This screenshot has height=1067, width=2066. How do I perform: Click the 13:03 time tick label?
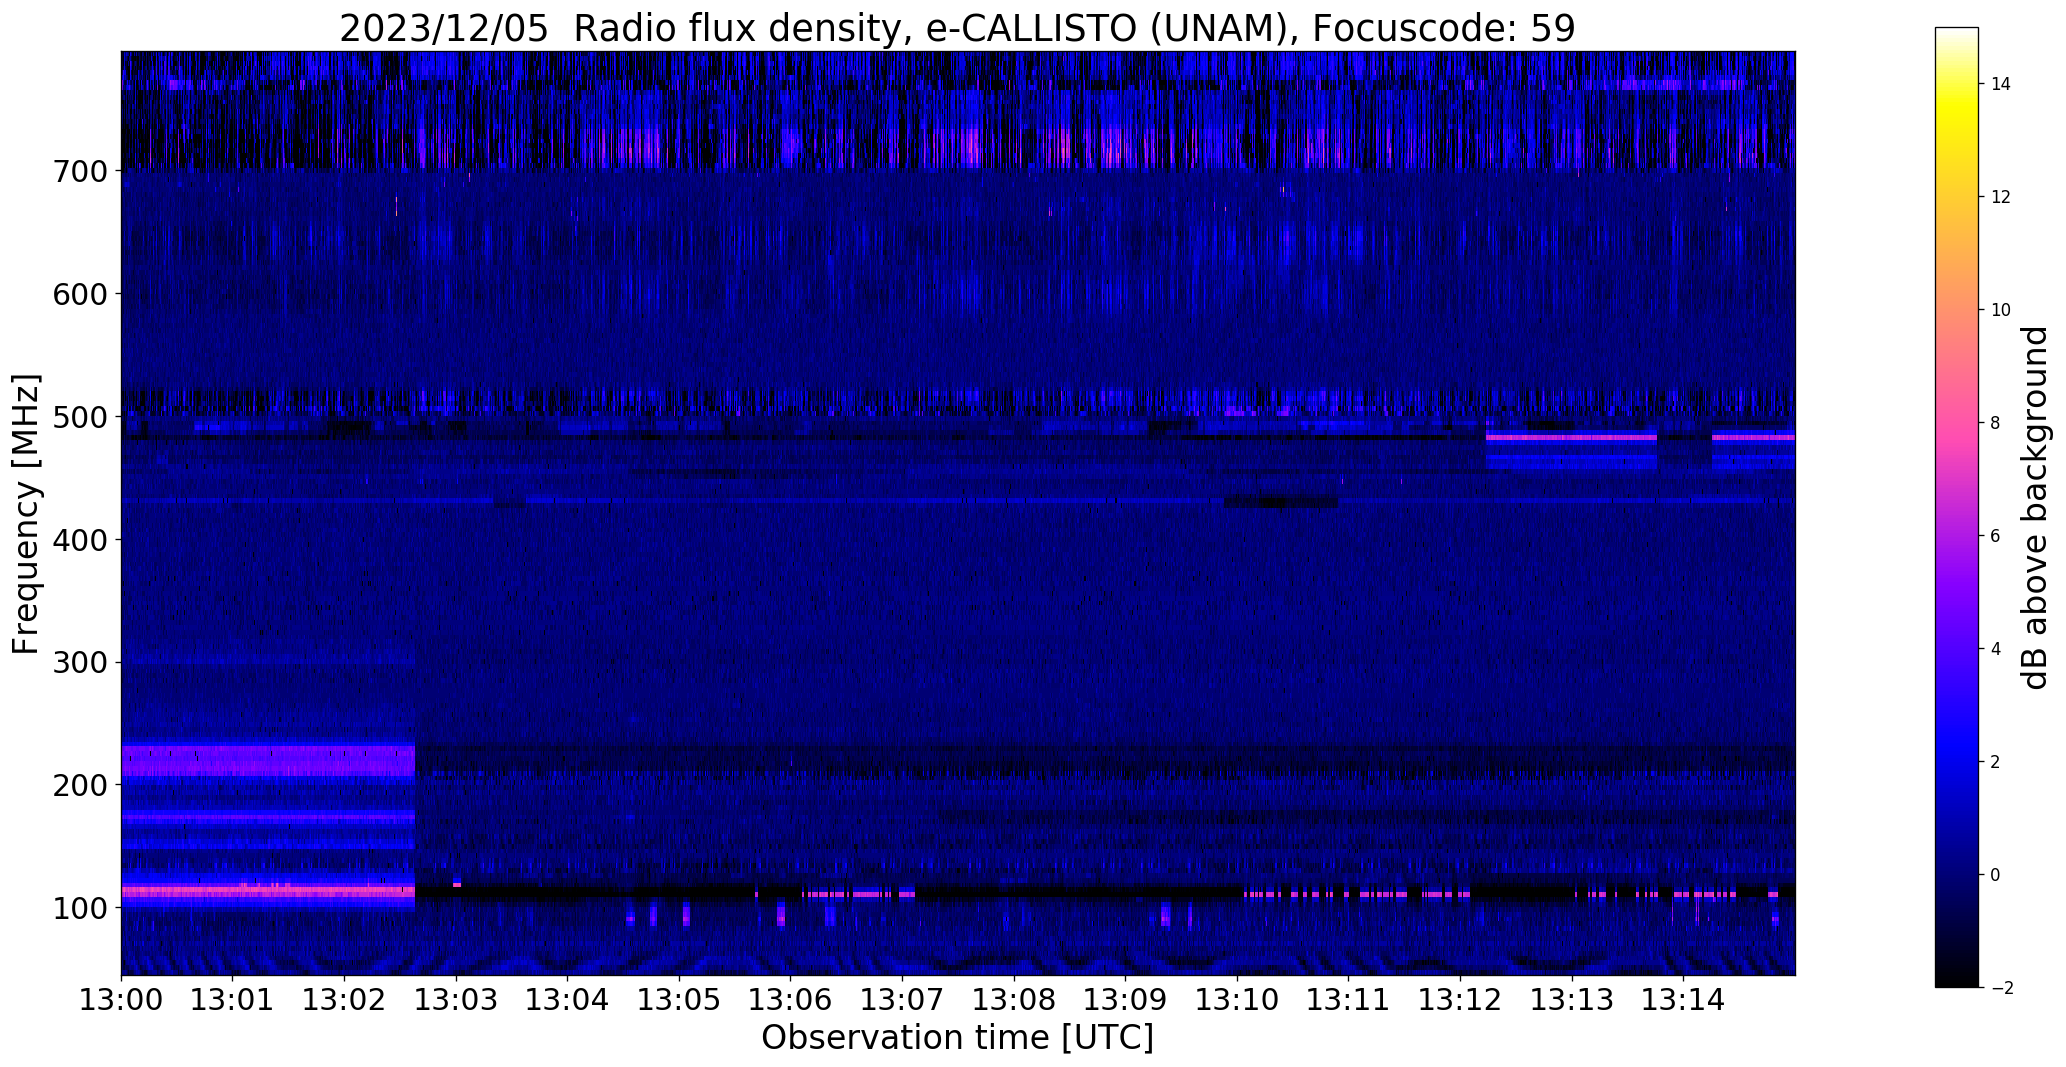[x=456, y=1000]
